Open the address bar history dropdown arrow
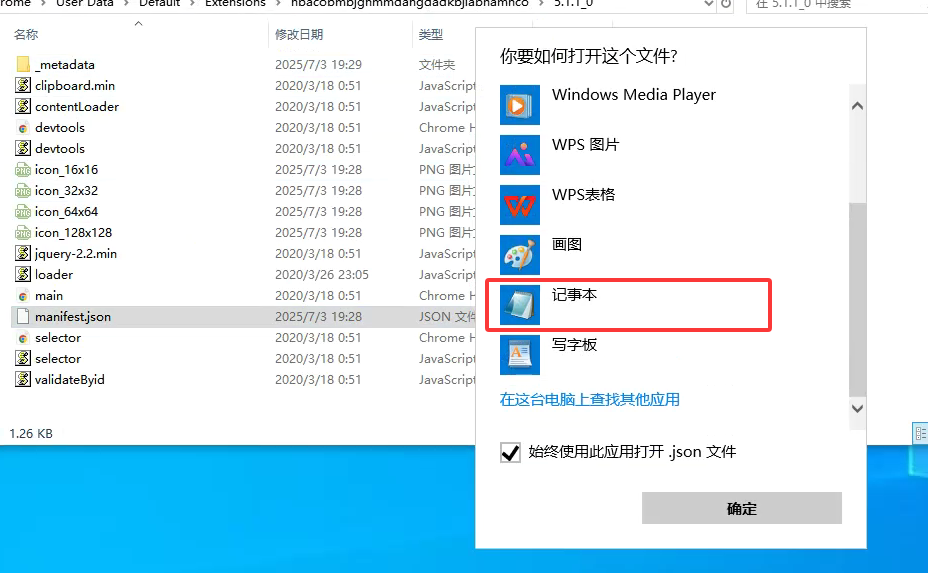Image resolution: width=928 pixels, height=573 pixels. tap(708, 4)
